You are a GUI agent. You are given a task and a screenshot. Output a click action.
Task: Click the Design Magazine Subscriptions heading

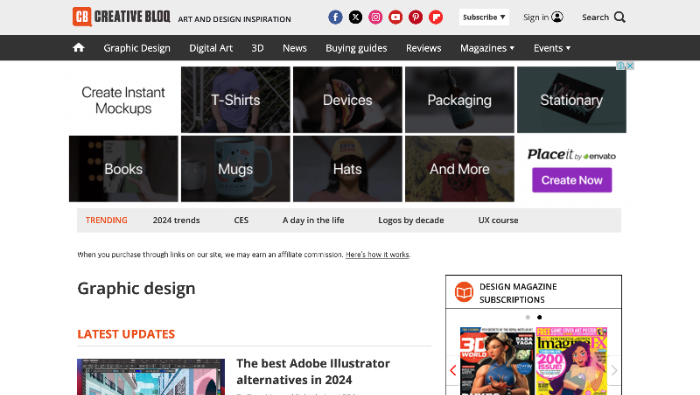point(518,293)
